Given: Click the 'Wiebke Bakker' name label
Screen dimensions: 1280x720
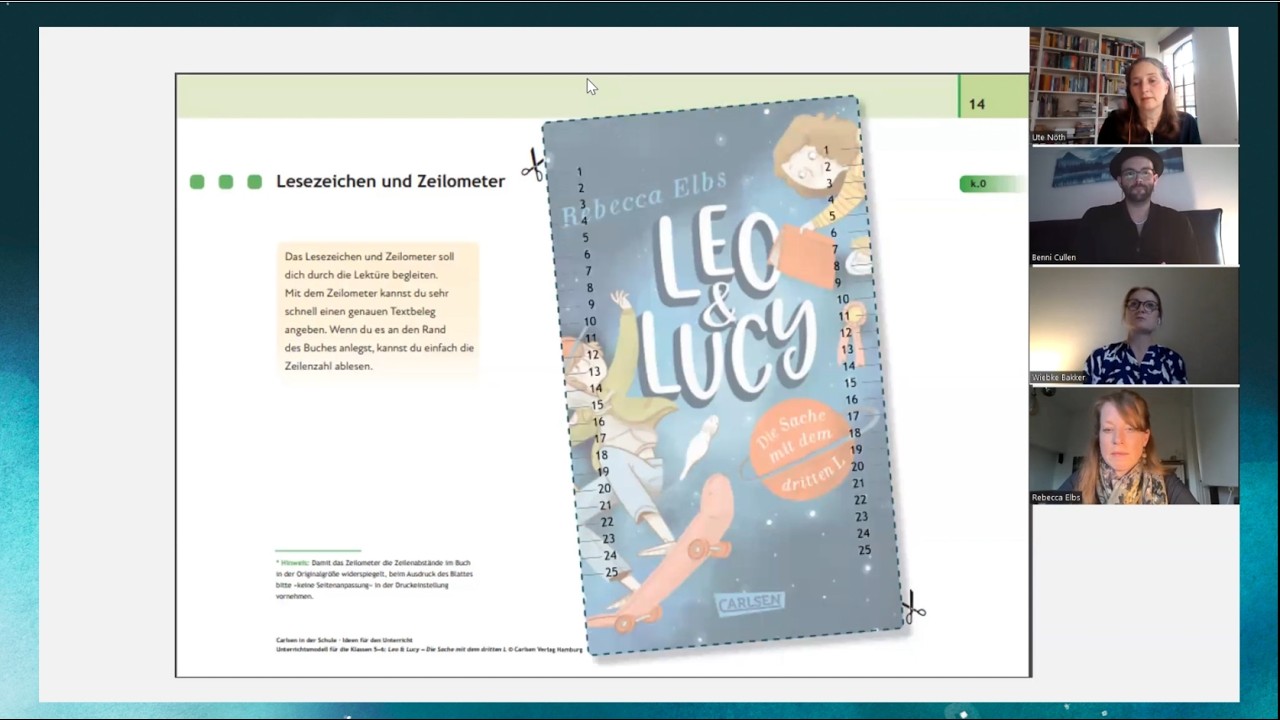Looking at the screenshot, I should 1058,377.
